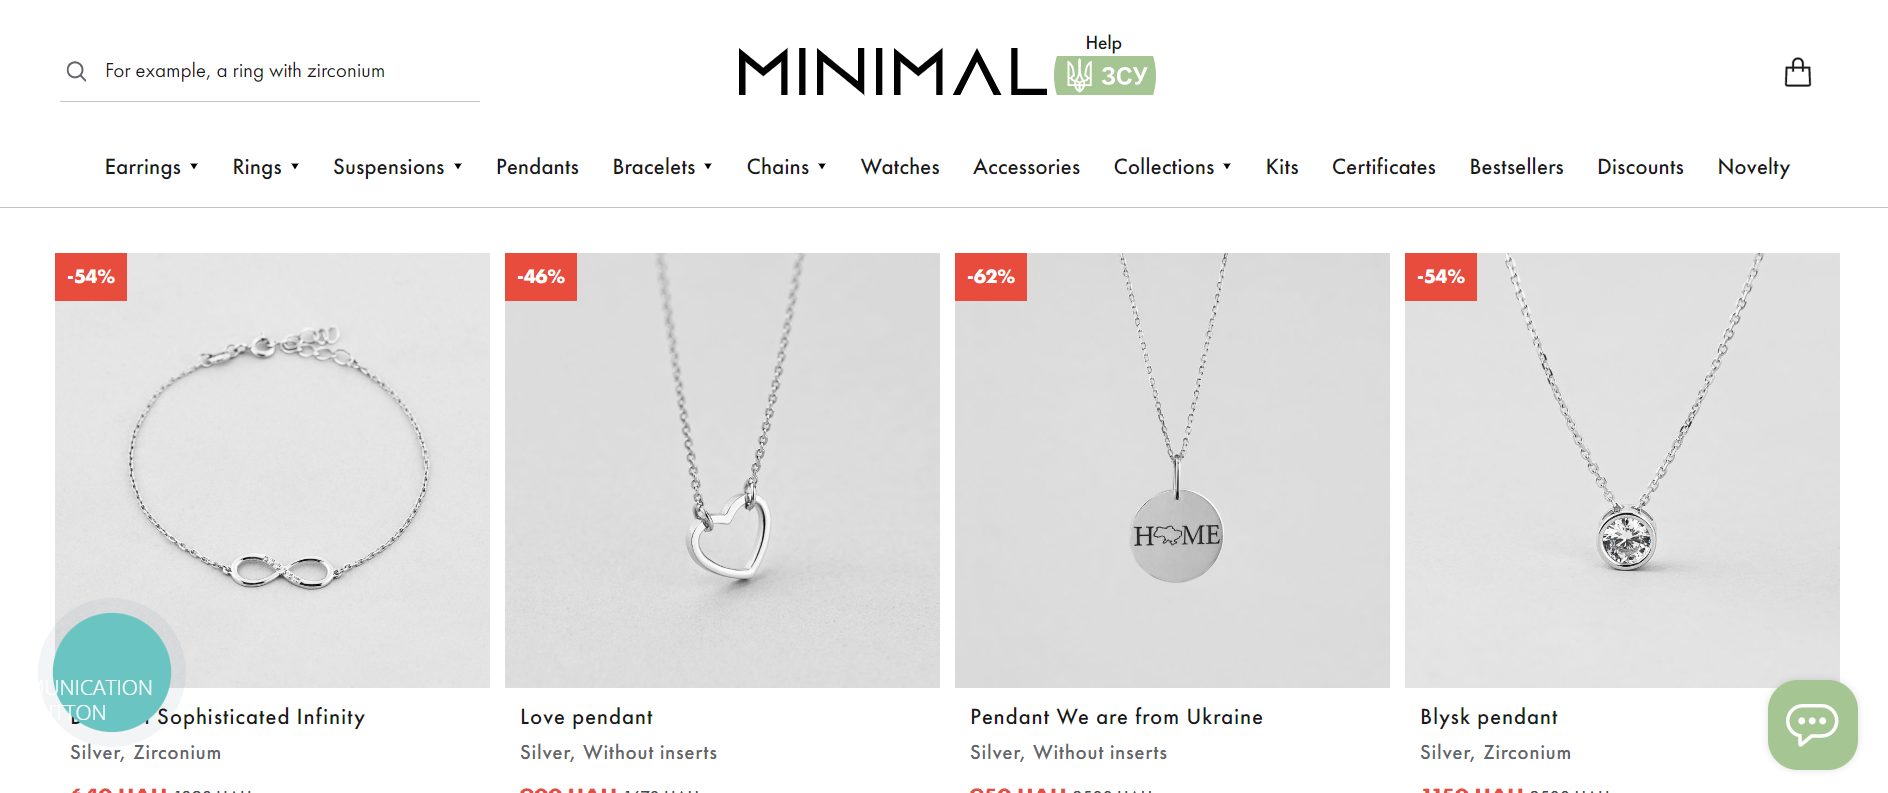The height and width of the screenshot is (793, 1888).
Task: Open the Love pendant product link
Action: click(586, 717)
